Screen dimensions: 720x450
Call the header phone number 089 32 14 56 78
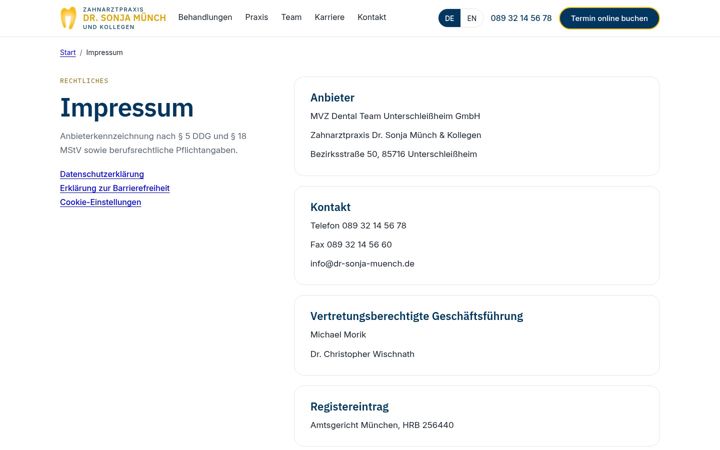(521, 18)
